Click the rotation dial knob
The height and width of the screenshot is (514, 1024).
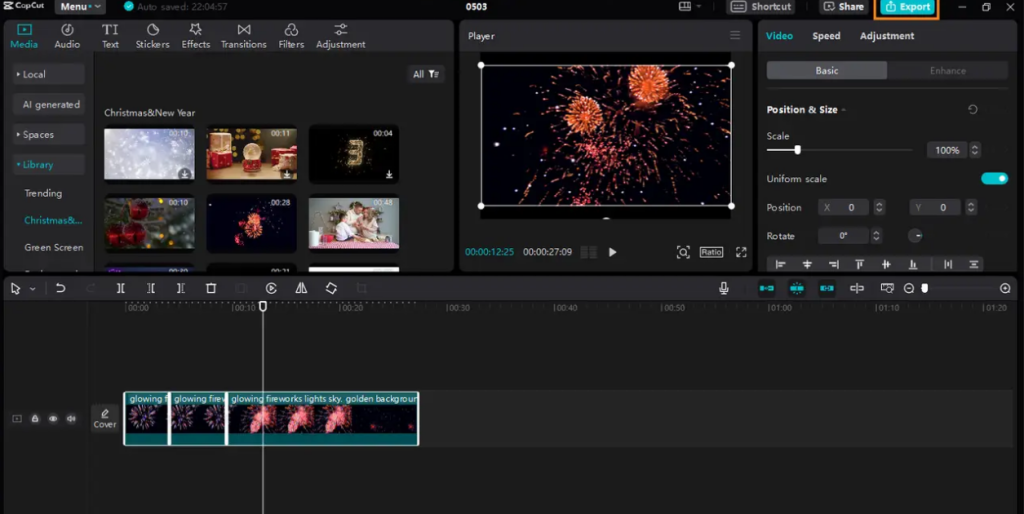point(915,236)
